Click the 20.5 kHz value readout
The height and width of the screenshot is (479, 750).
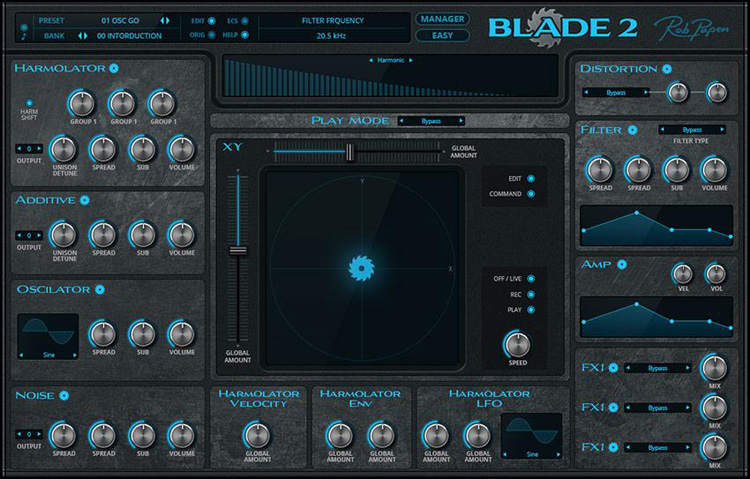click(331, 36)
